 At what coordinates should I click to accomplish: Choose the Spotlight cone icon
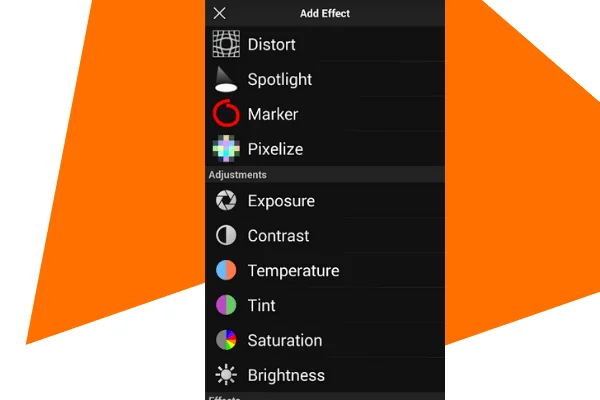click(x=226, y=79)
